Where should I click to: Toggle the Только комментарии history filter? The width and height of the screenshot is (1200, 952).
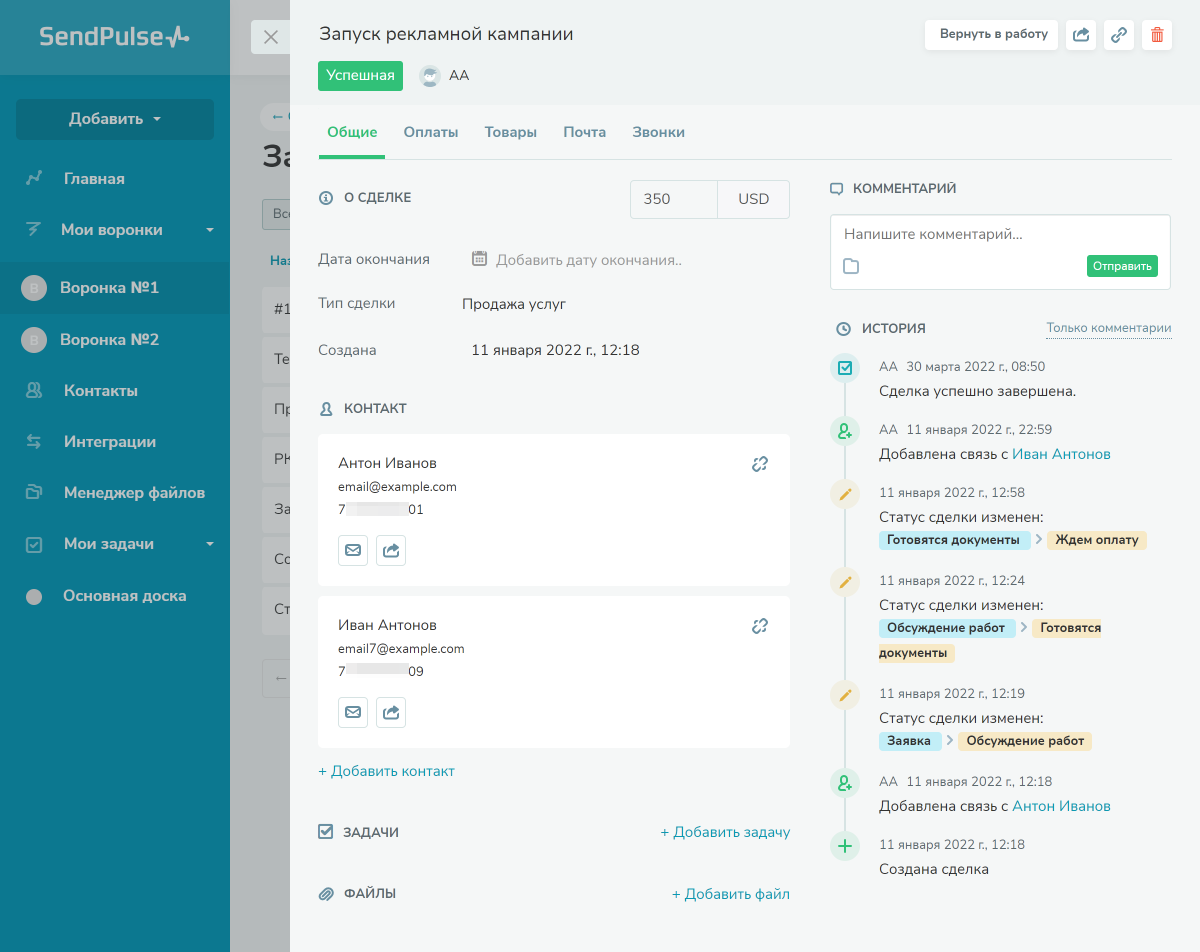[1109, 328]
